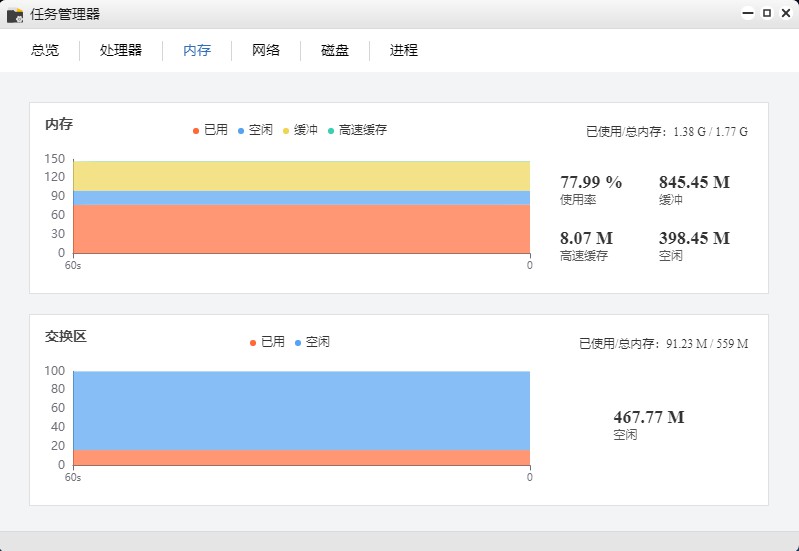Image resolution: width=799 pixels, height=551 pixels.
Task: Maximize the 任务管理器 window
Action: tap(766, 14)
